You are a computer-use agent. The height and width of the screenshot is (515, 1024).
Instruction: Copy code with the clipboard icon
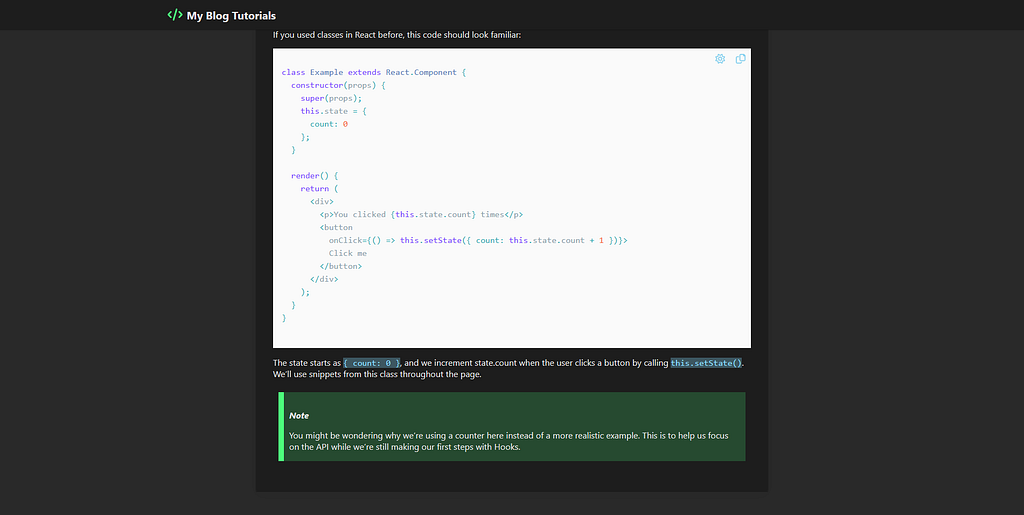click(x=741, y=59)
